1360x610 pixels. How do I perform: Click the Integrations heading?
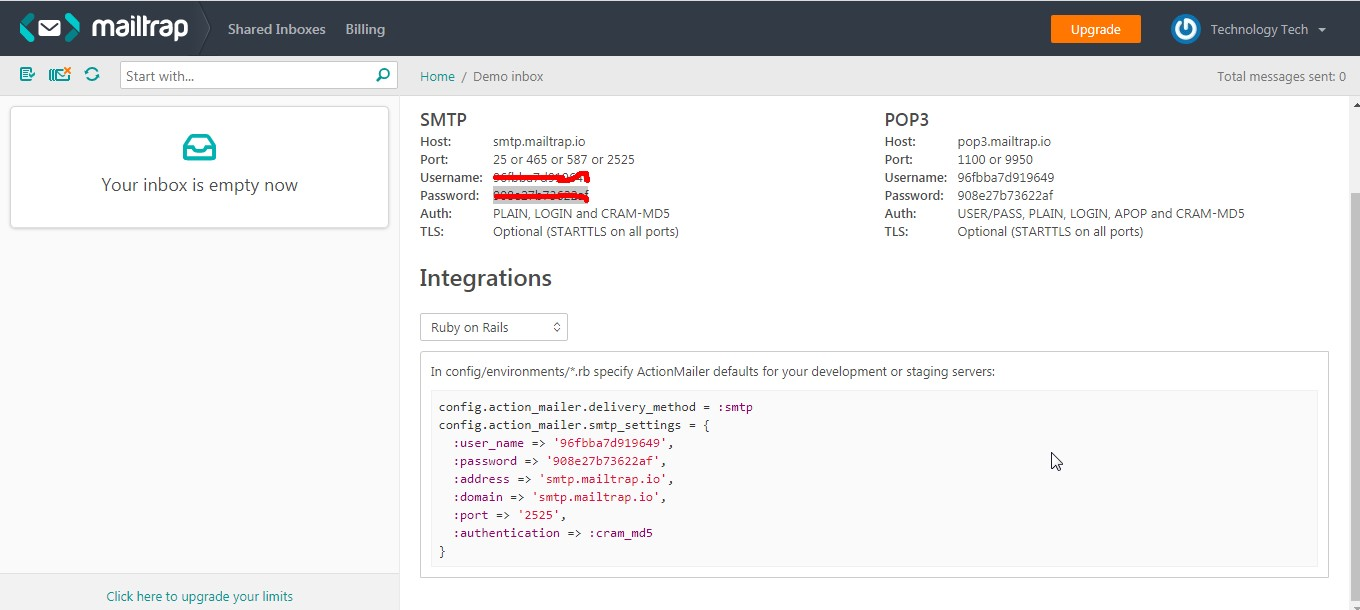click(x=485, y=278)
